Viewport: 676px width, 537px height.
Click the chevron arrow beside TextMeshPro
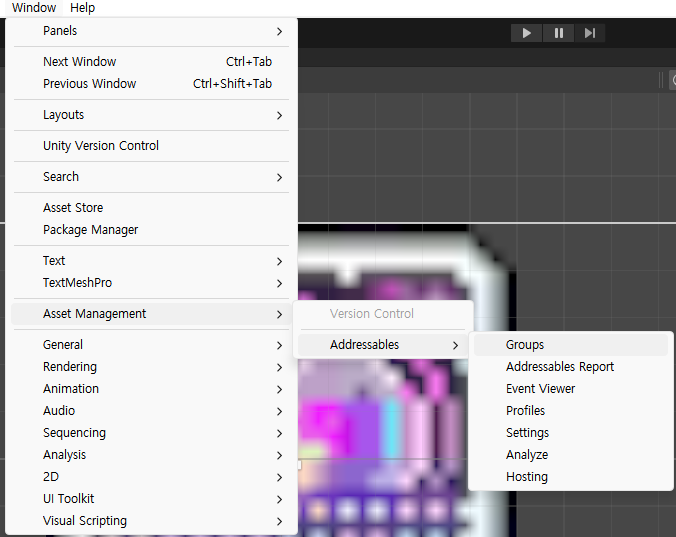pyautogui.click(x=279, y=284)
